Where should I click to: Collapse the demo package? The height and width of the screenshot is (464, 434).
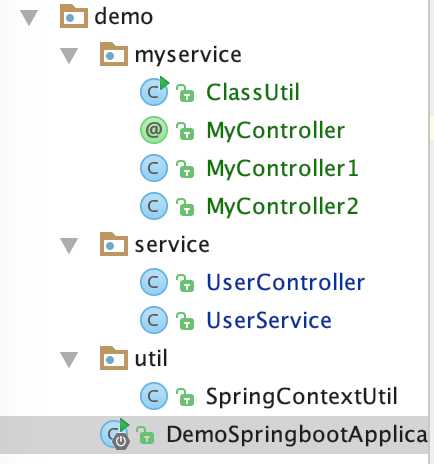coord(29,17)
